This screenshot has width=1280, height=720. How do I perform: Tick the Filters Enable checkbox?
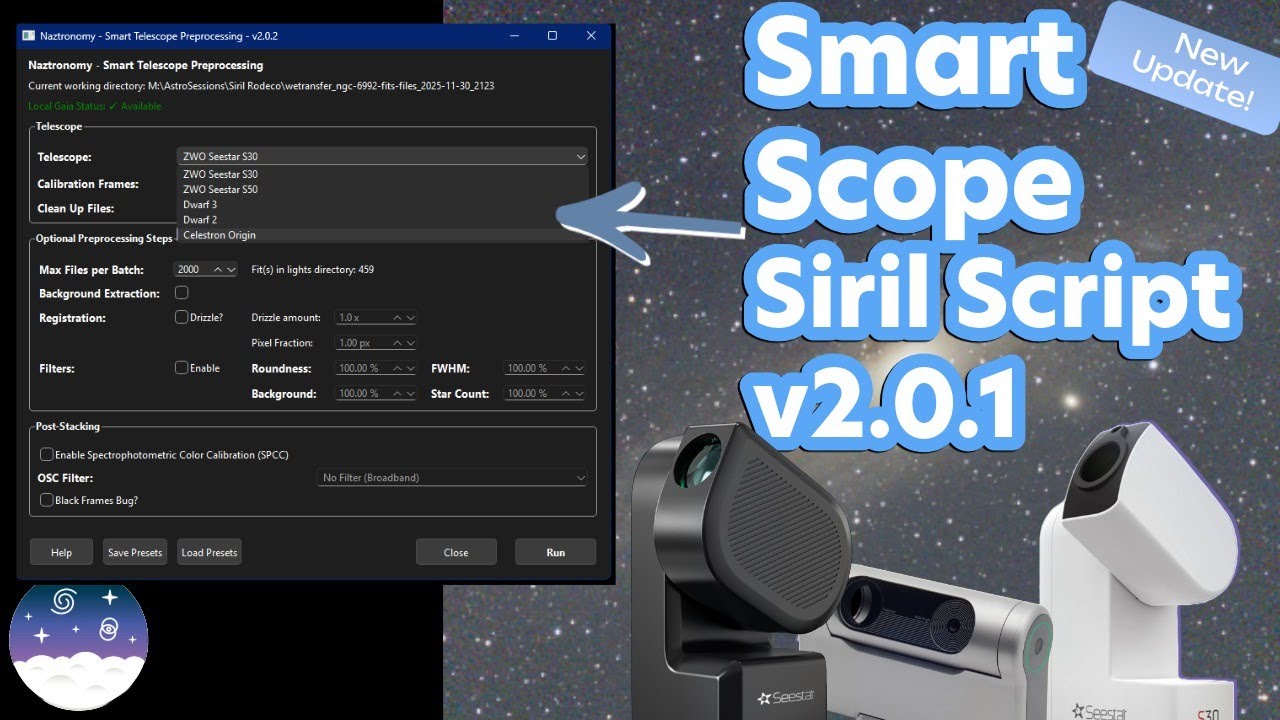pos(182,367)
